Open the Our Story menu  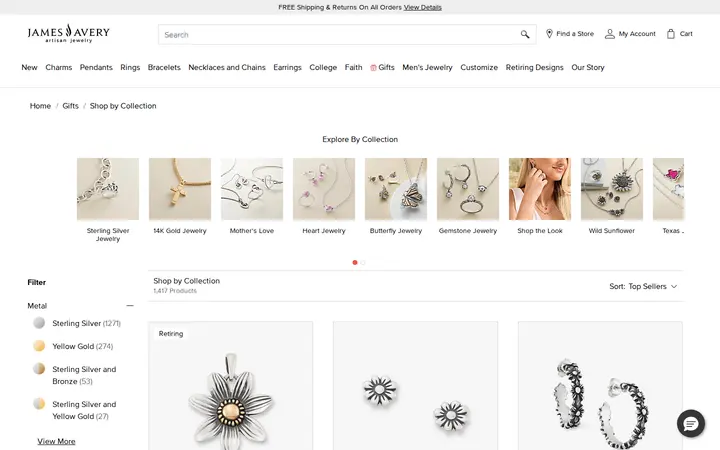click(x=588, y=68)
